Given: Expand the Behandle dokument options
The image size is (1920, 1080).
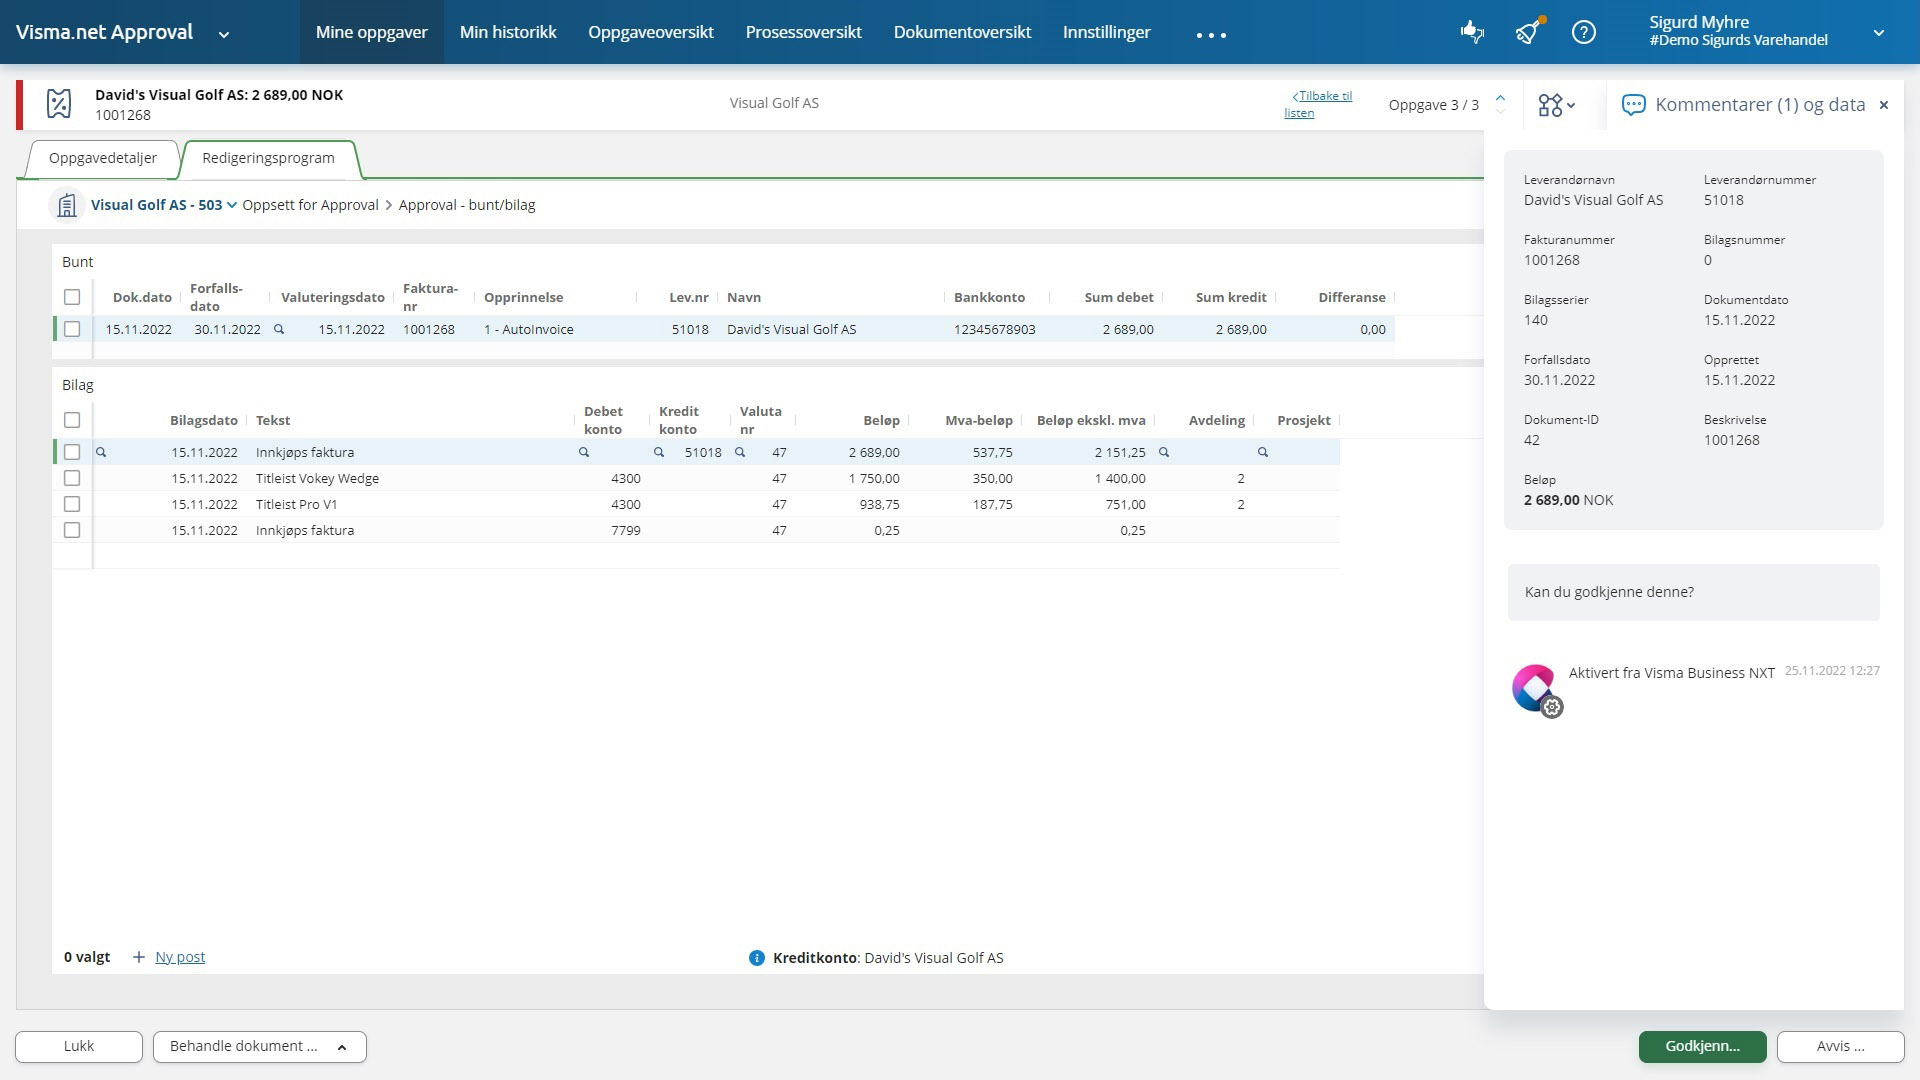Looking at the screenshot, I should (340, 1046).
